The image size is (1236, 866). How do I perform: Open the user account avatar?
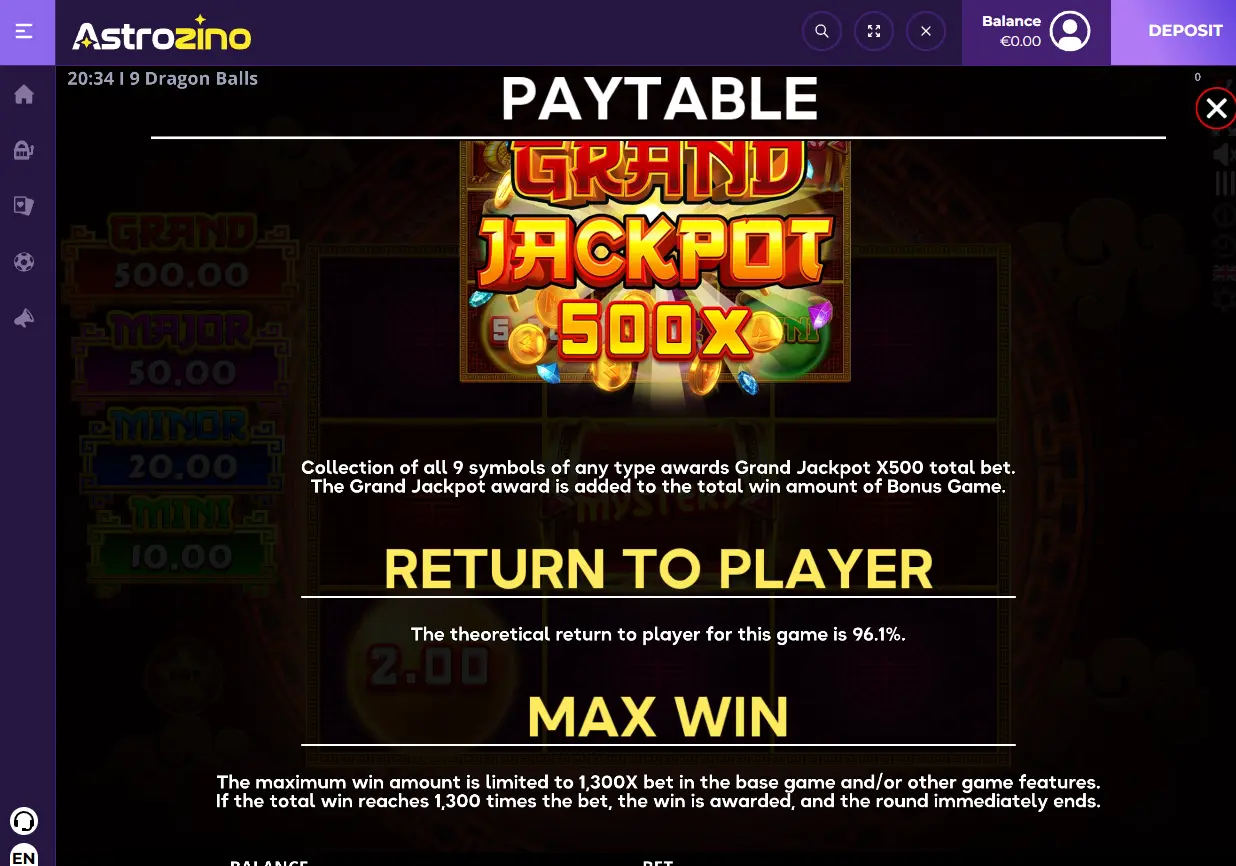coord(1070,31)
